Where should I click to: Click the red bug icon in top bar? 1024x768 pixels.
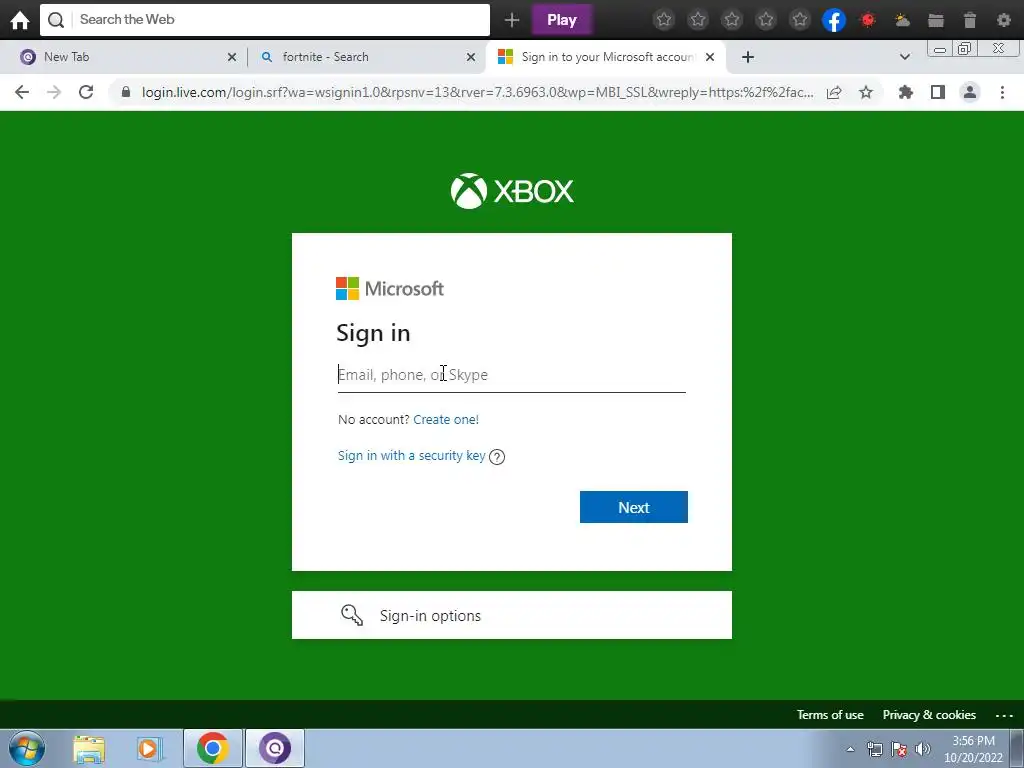point(868,20)
